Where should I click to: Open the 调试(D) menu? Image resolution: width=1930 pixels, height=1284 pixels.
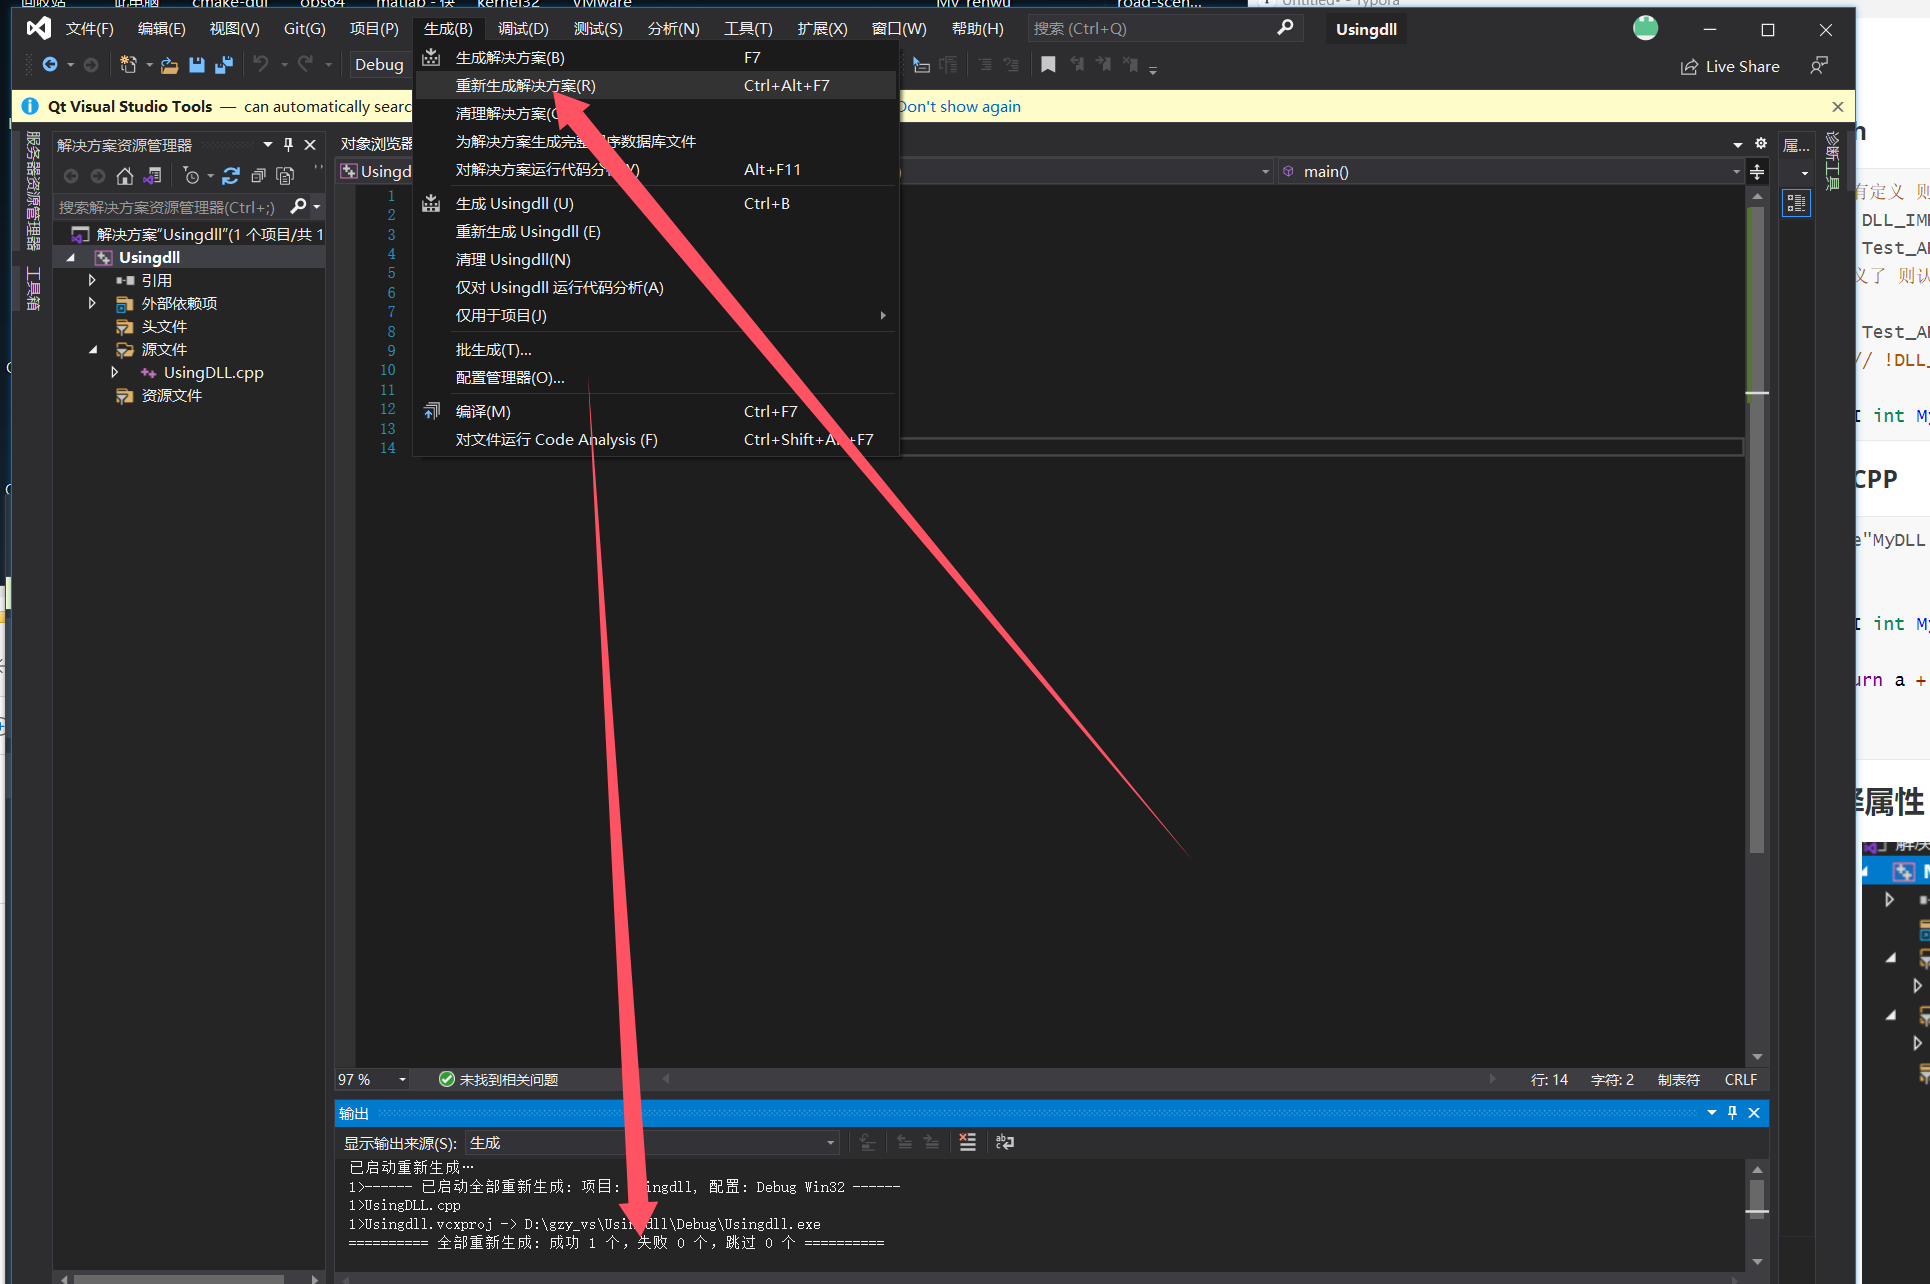[522, 28]
